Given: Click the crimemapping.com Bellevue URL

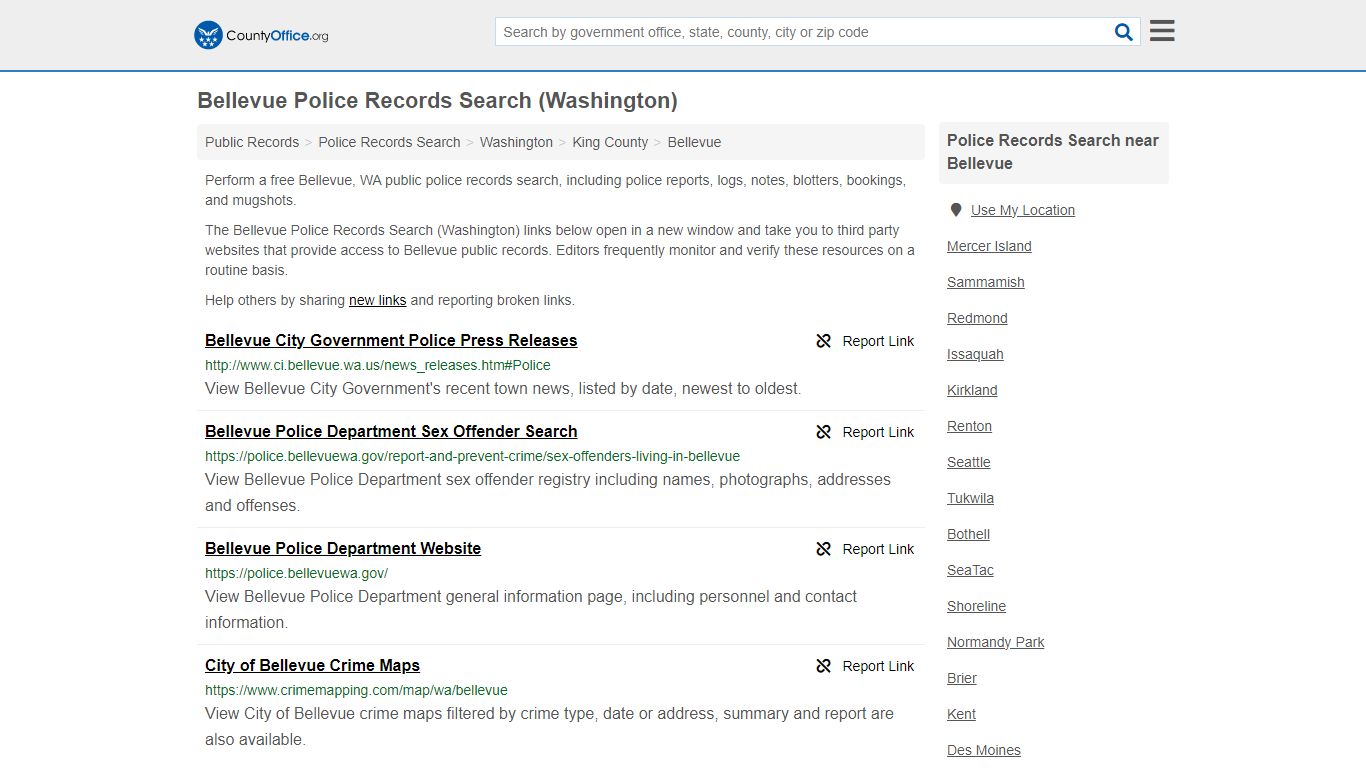Looking at the screenshot, I should tap(356, 690).
